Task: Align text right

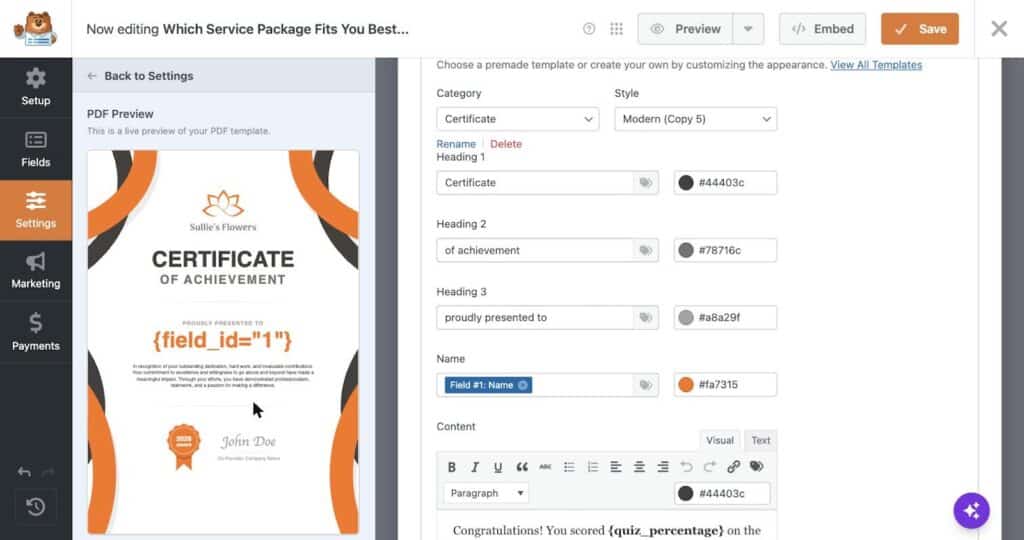Action: coord(663,467)
